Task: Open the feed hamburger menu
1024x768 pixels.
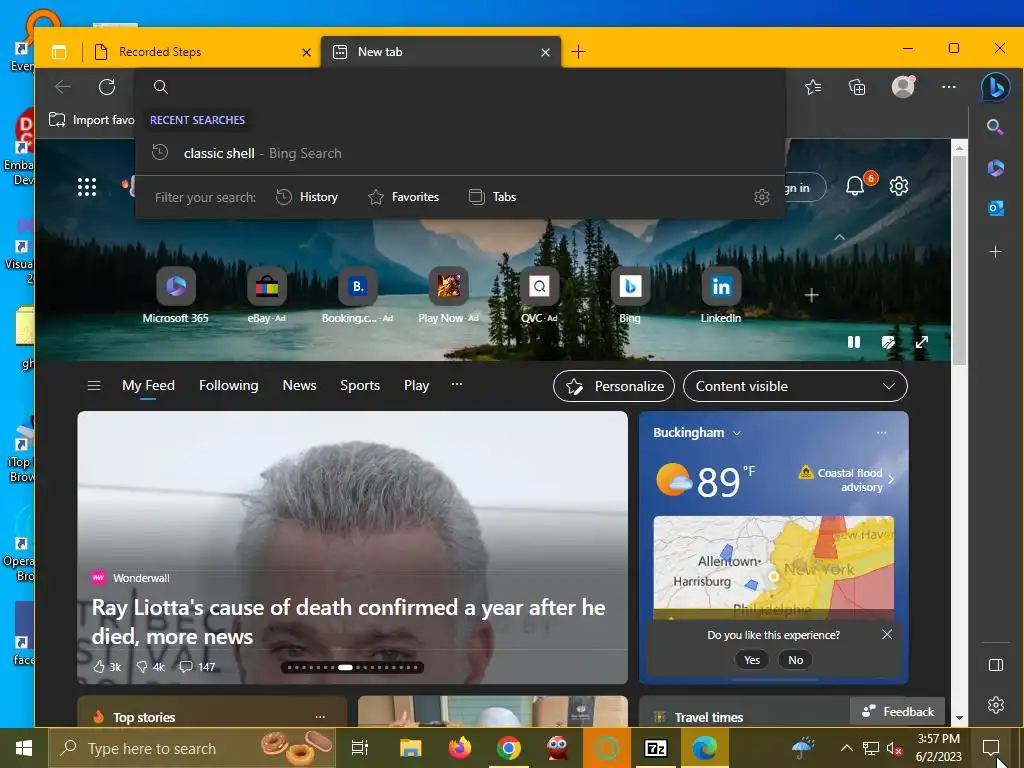Action: [94, 385]
